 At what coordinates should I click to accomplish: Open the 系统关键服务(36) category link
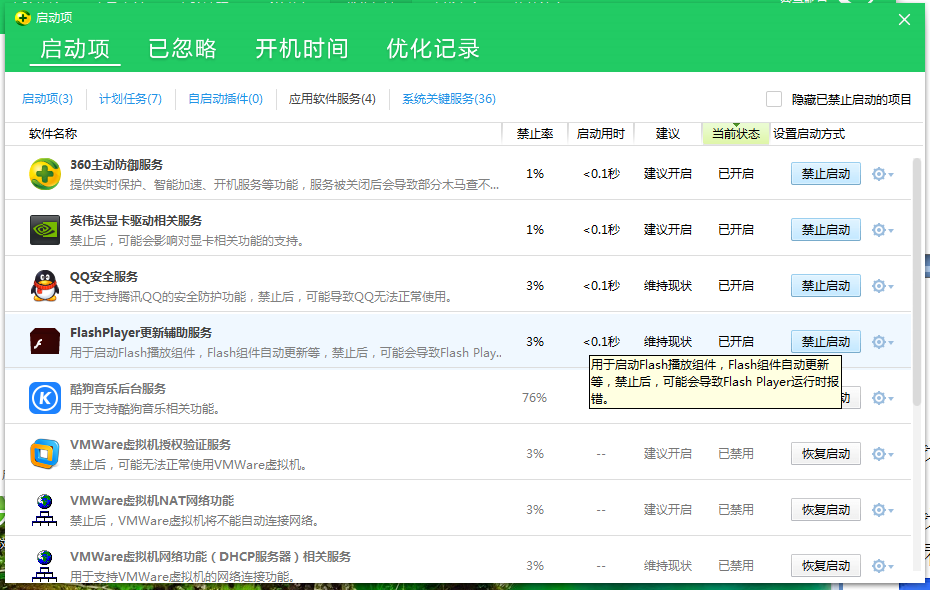coord(448,99)
